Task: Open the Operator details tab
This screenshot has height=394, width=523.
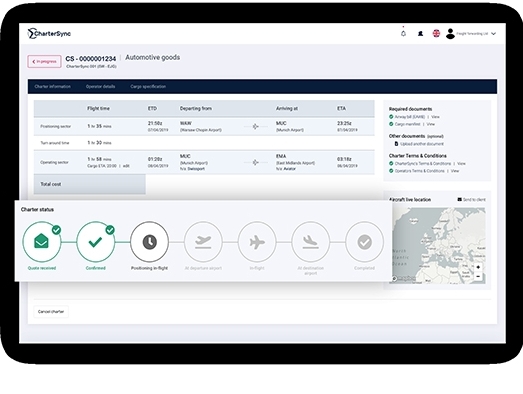Action: coord(100,86)
